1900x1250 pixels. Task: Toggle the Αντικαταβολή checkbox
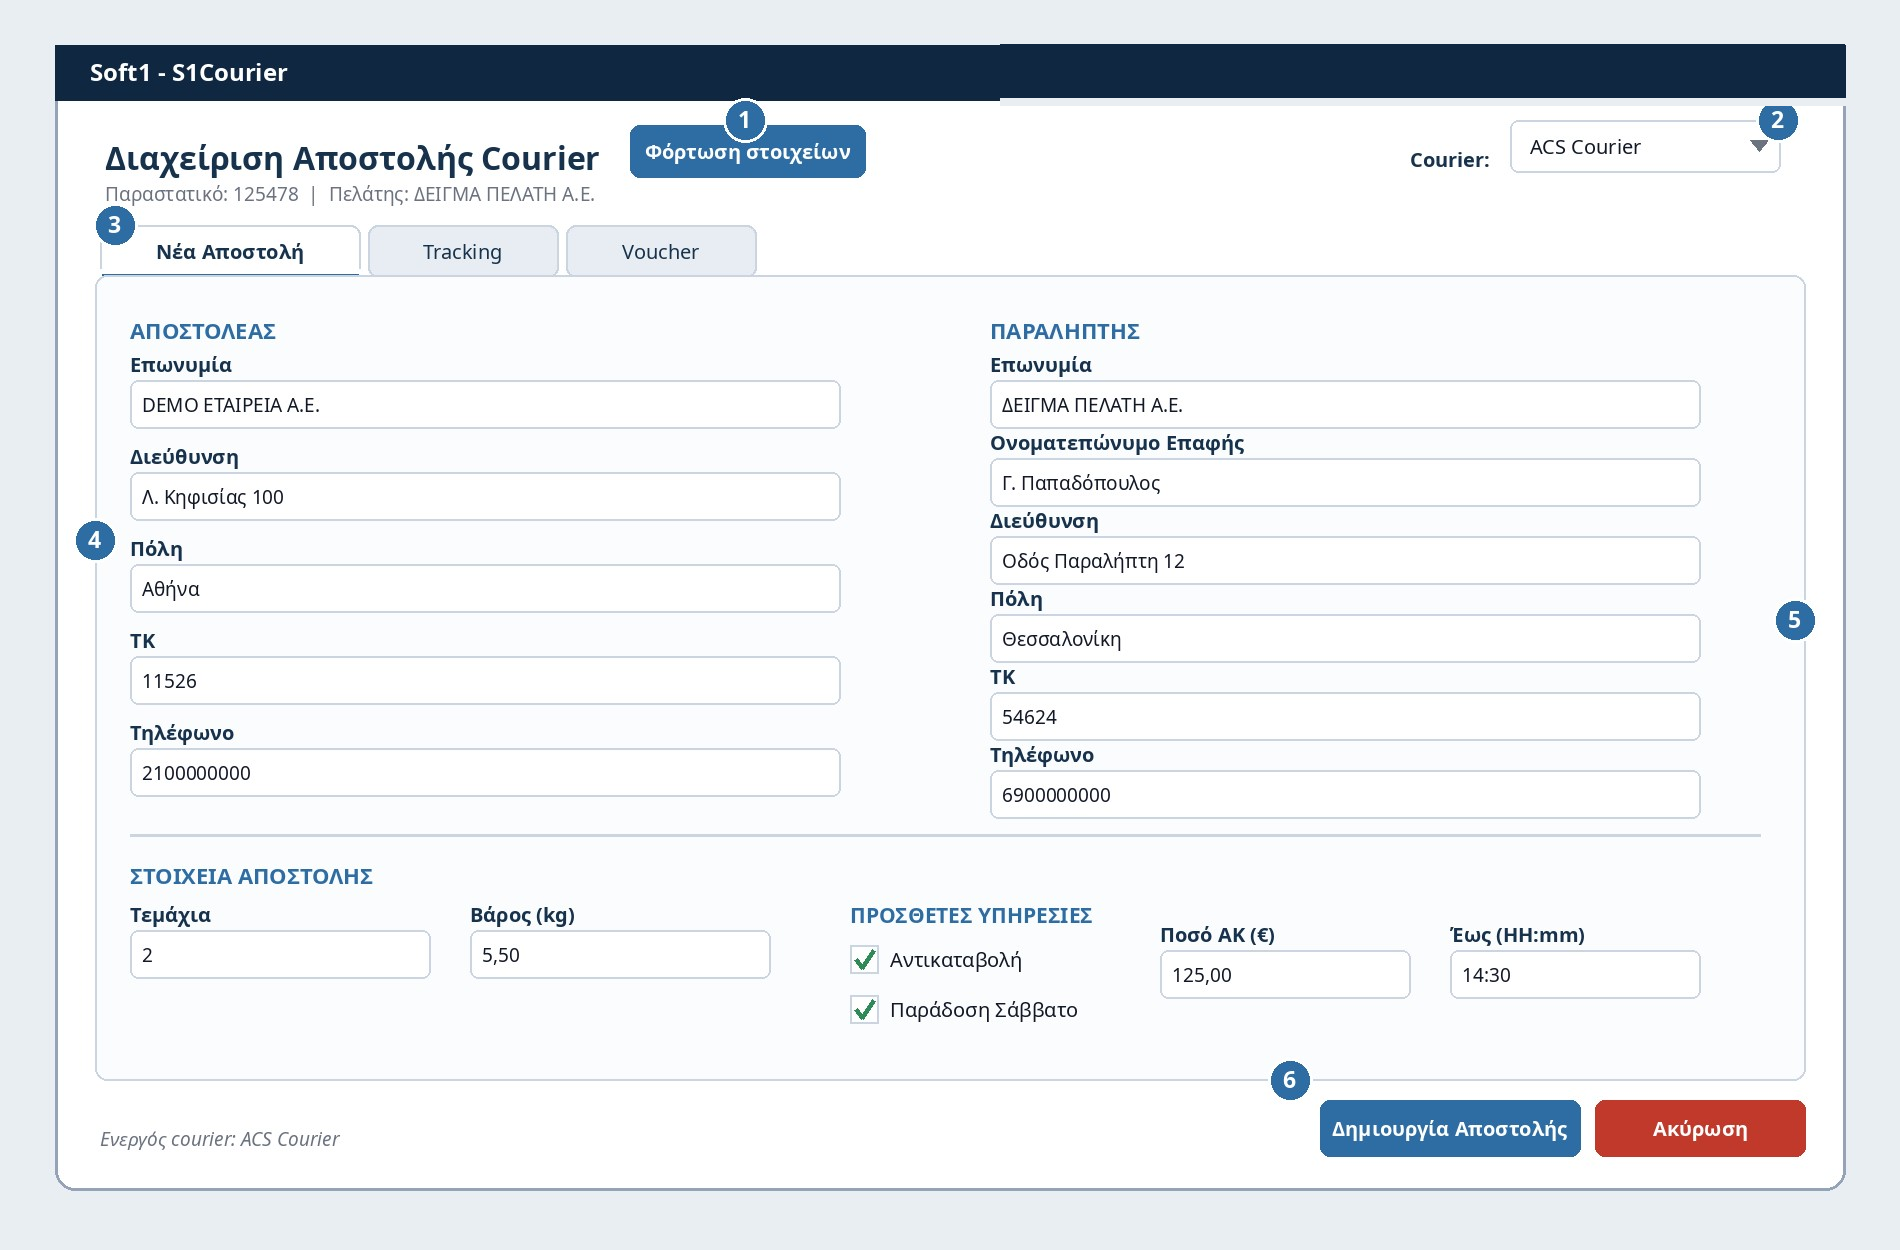(864, 960)
